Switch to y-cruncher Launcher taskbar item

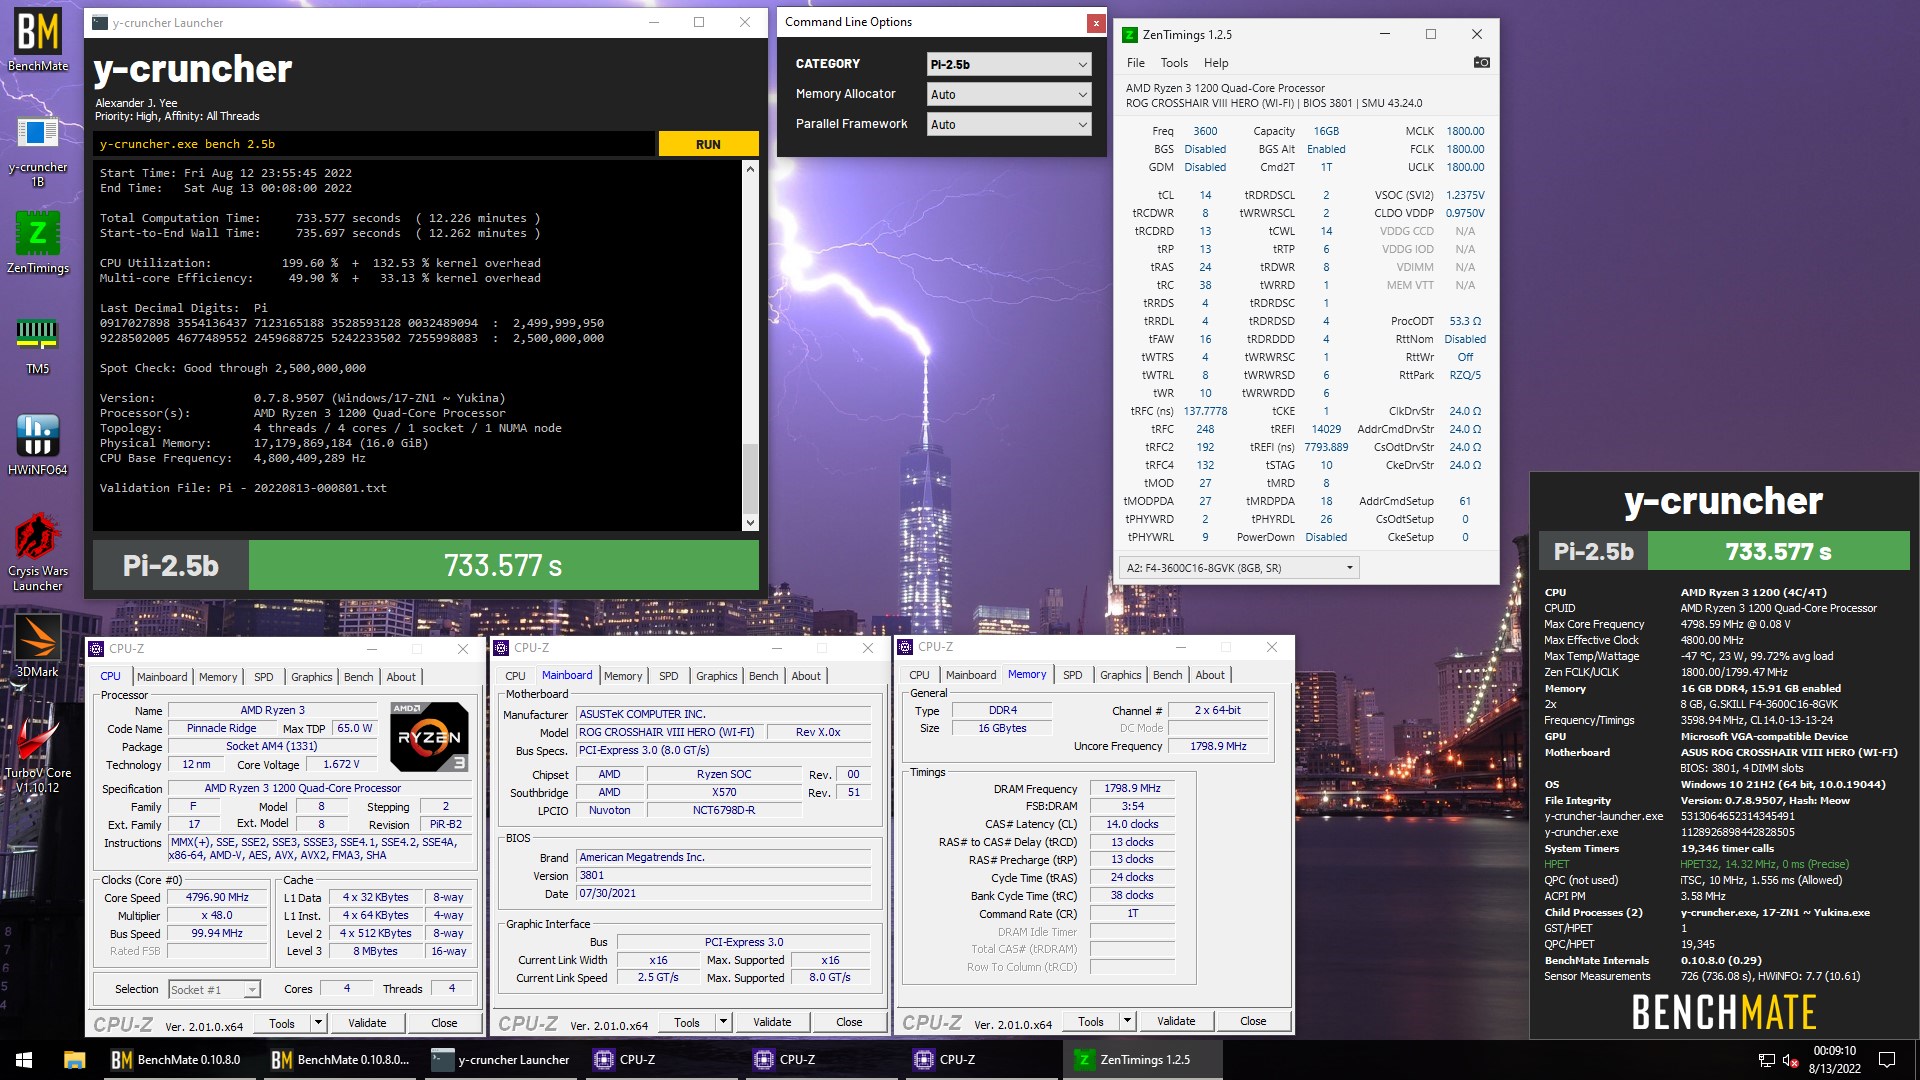[502, 1060]
